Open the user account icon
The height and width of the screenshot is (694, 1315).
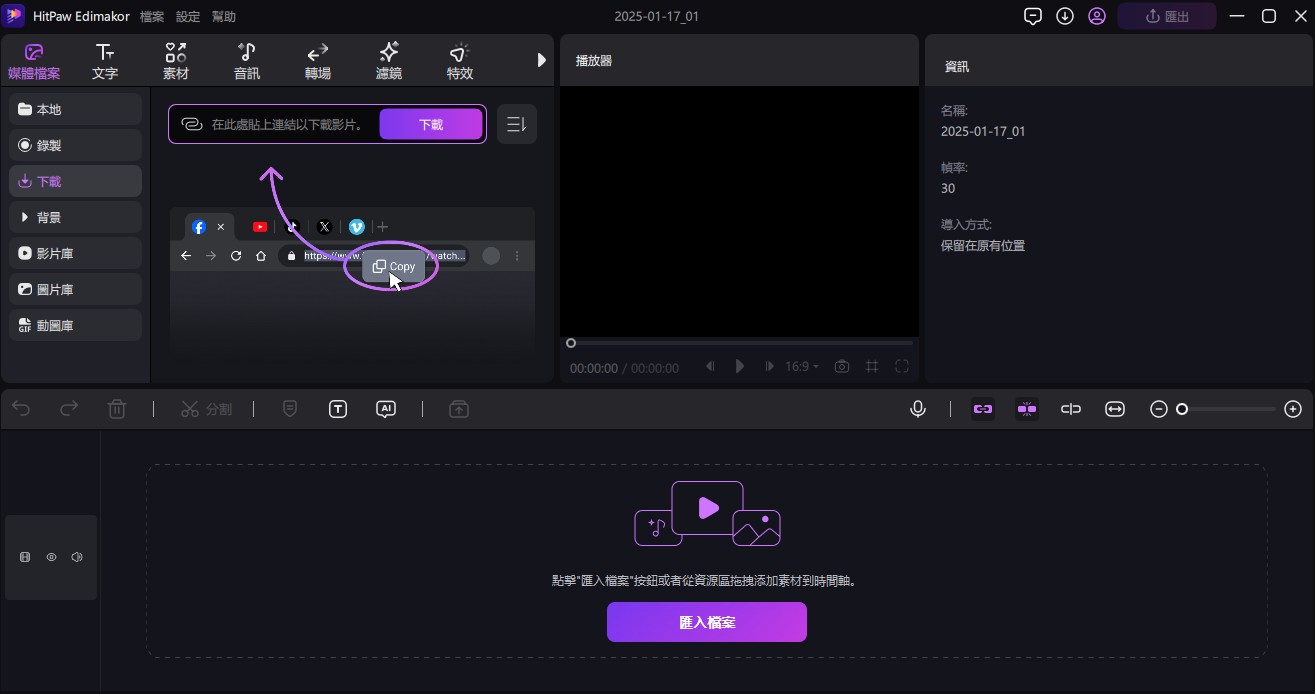pos(1097,16)
